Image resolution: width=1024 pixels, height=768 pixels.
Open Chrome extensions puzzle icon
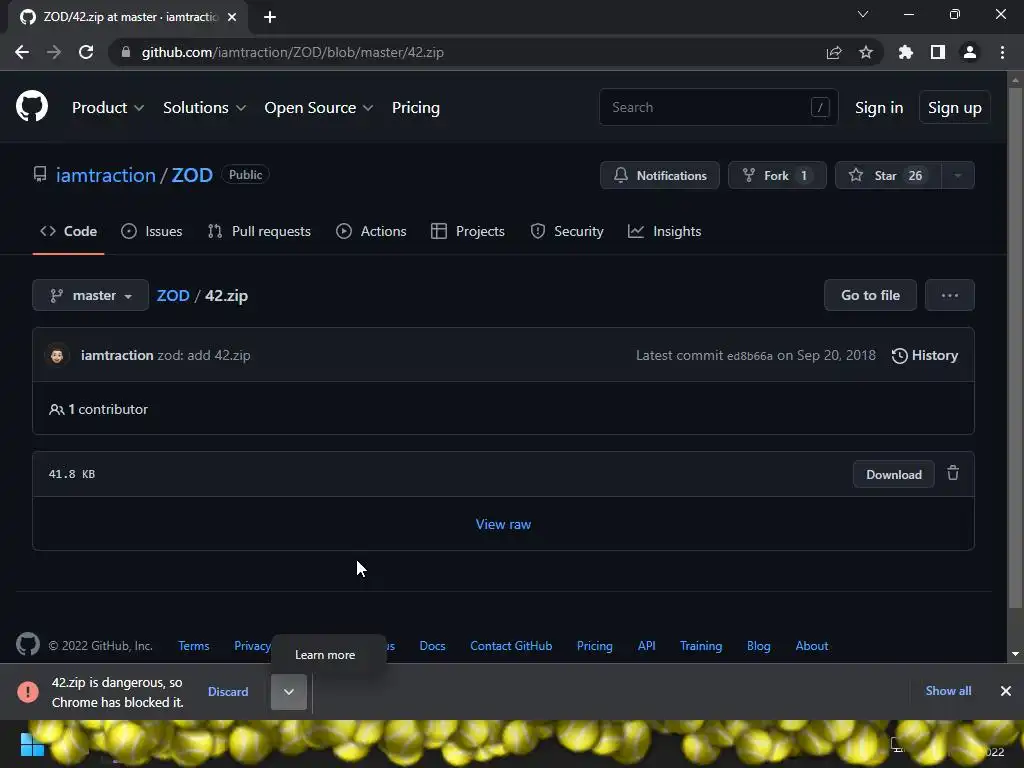point(906,52)
